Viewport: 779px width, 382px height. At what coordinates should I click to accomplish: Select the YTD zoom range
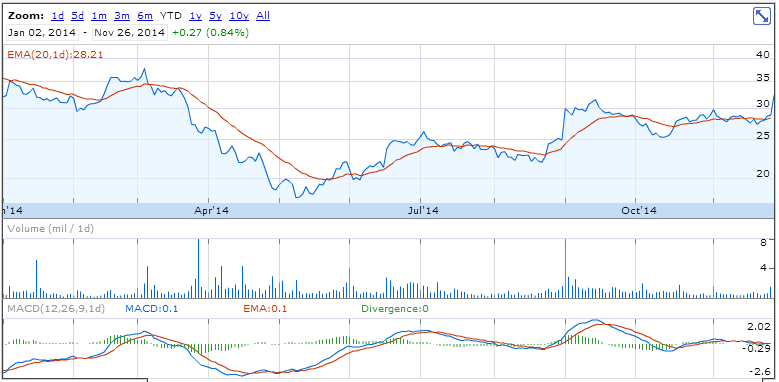pyautogui.click(x=170, y=16)
